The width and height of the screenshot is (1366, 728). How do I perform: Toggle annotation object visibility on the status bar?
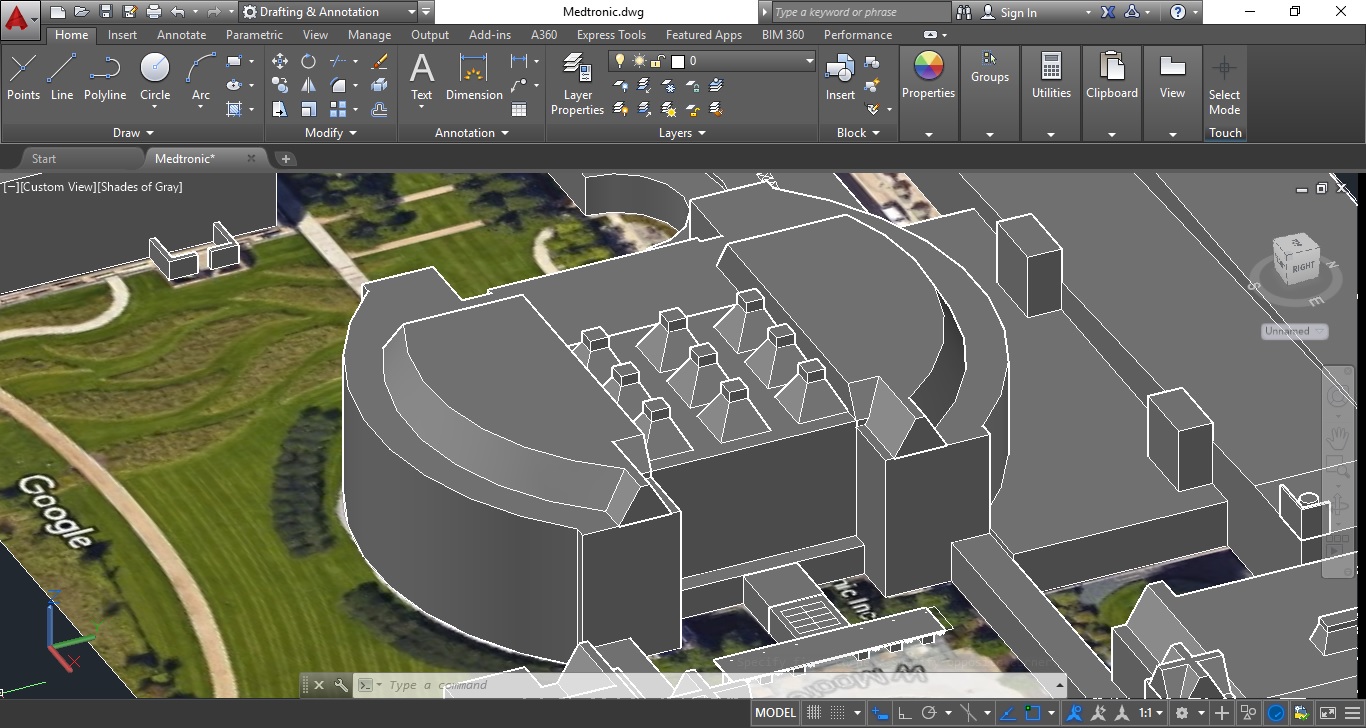point(1075,713)
